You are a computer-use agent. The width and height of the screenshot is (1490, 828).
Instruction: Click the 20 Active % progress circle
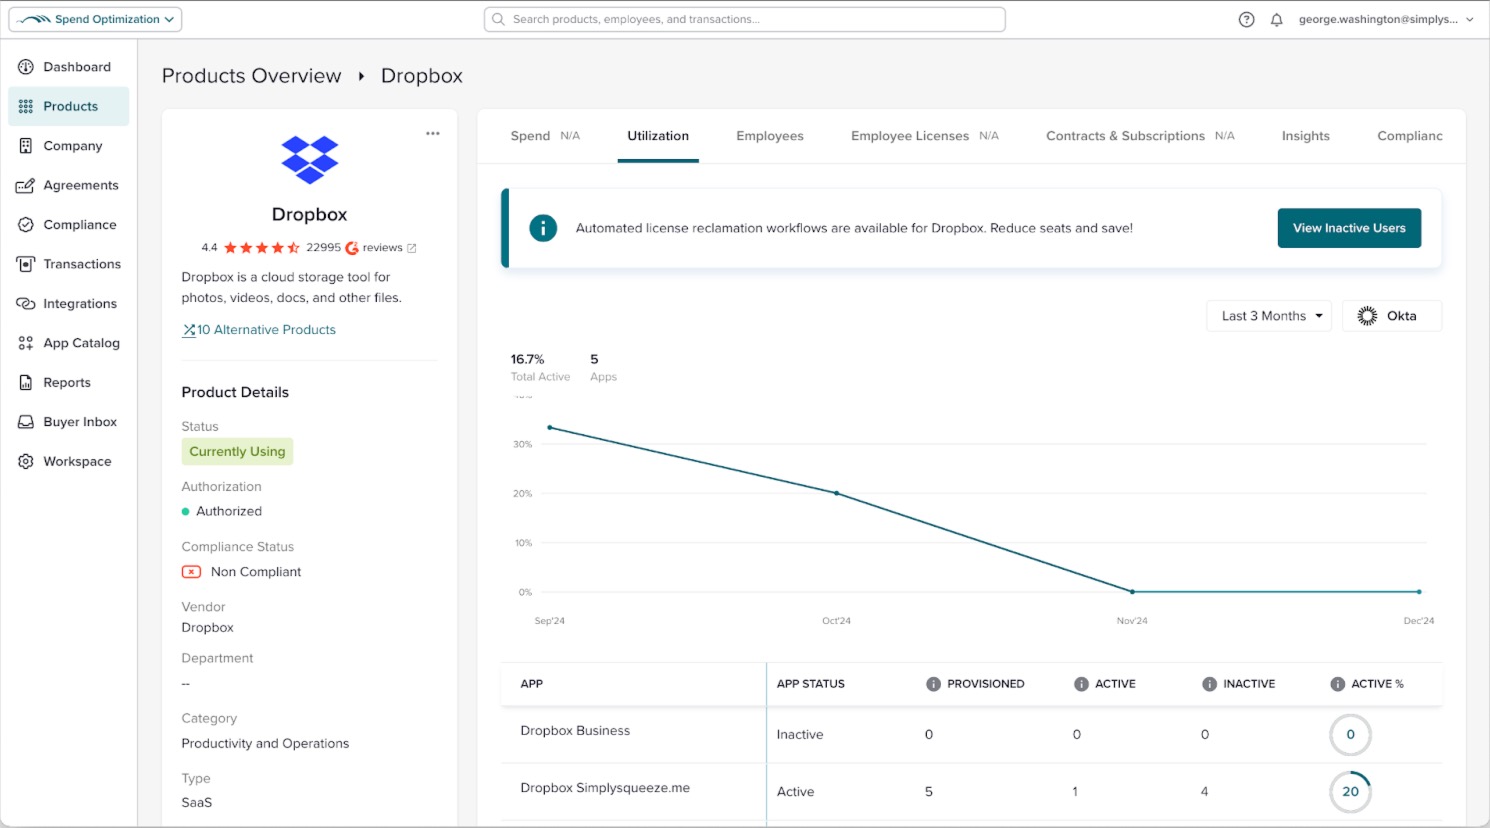point(1350,791)
